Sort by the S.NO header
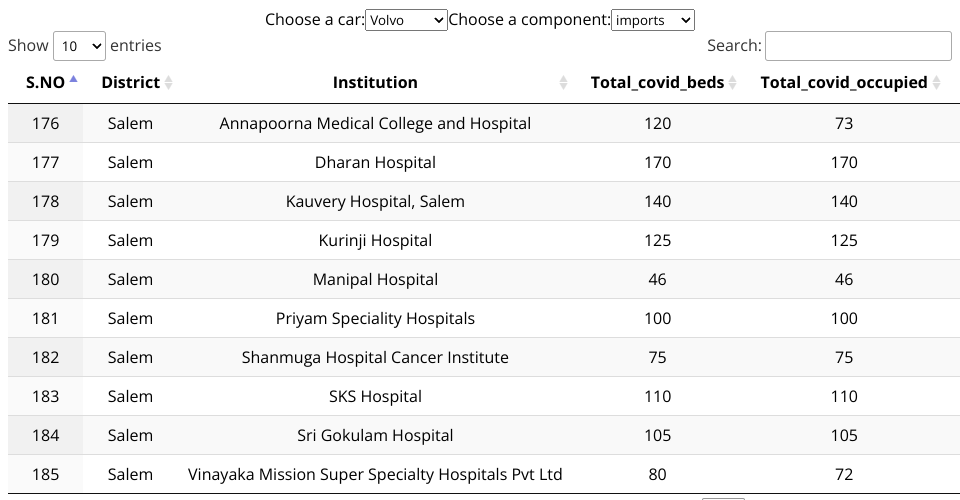The width and height of the screenshot is (960, 500). tap(43, 83)
